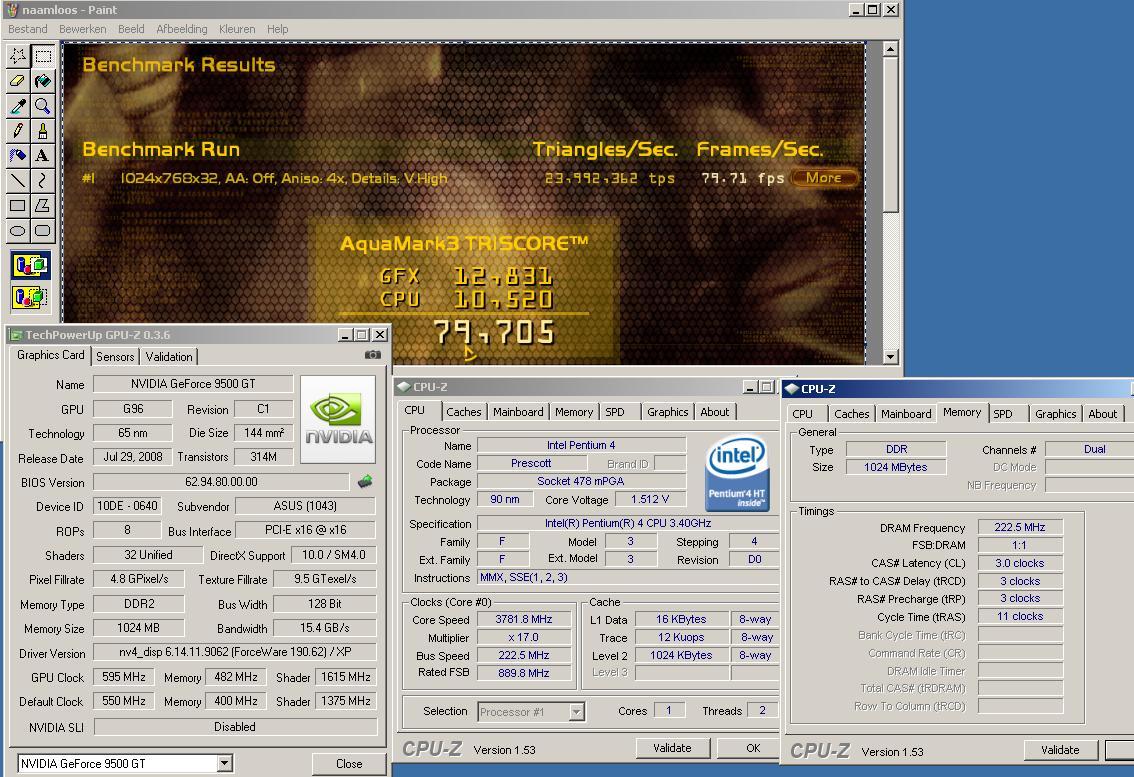Open the CPU tab in right CPU-Z window
1134x777 pixels.
[x=802, y=414]
